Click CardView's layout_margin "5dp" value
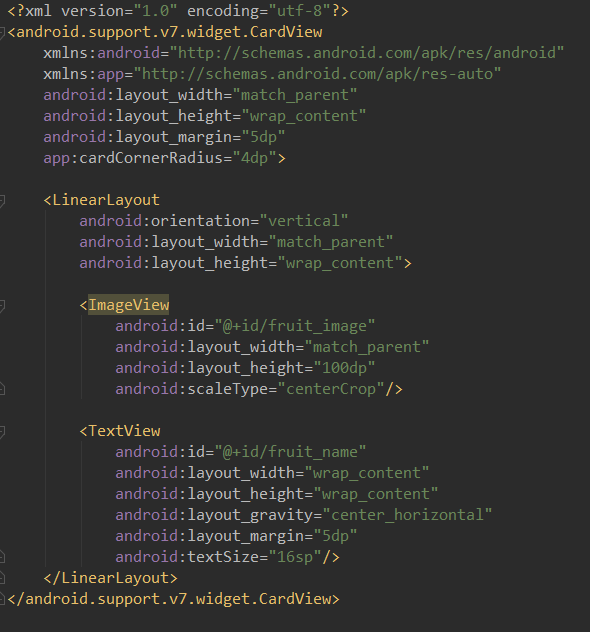The image size is (590, 632). [x=263, y=137]
